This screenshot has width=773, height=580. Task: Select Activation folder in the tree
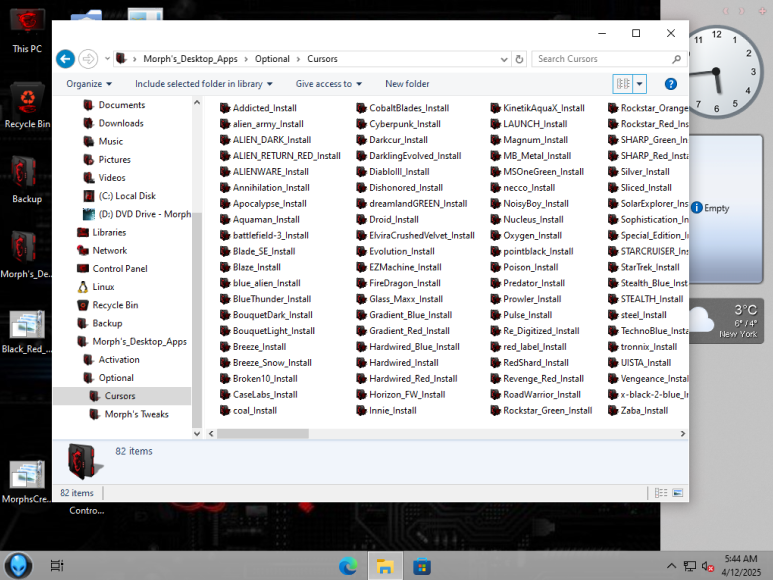(x=119, y=360)
